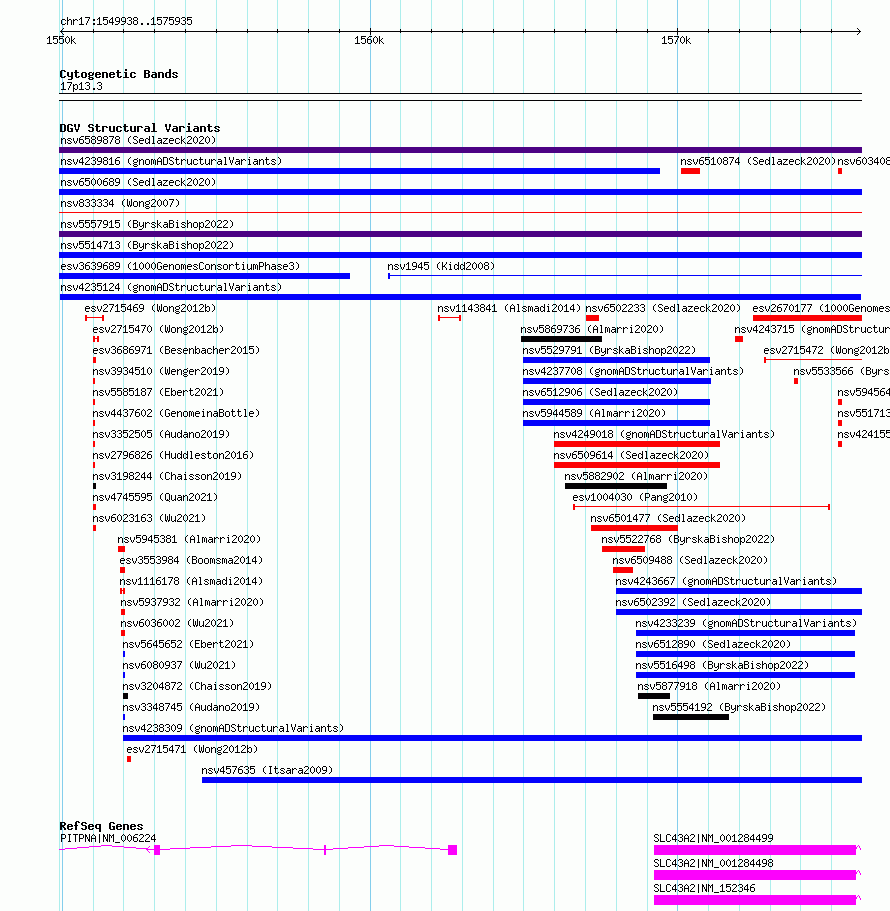Click the nsv1945 (Kidd2008) variant
This screenshot has height=911, width=890.
point(441,266)
